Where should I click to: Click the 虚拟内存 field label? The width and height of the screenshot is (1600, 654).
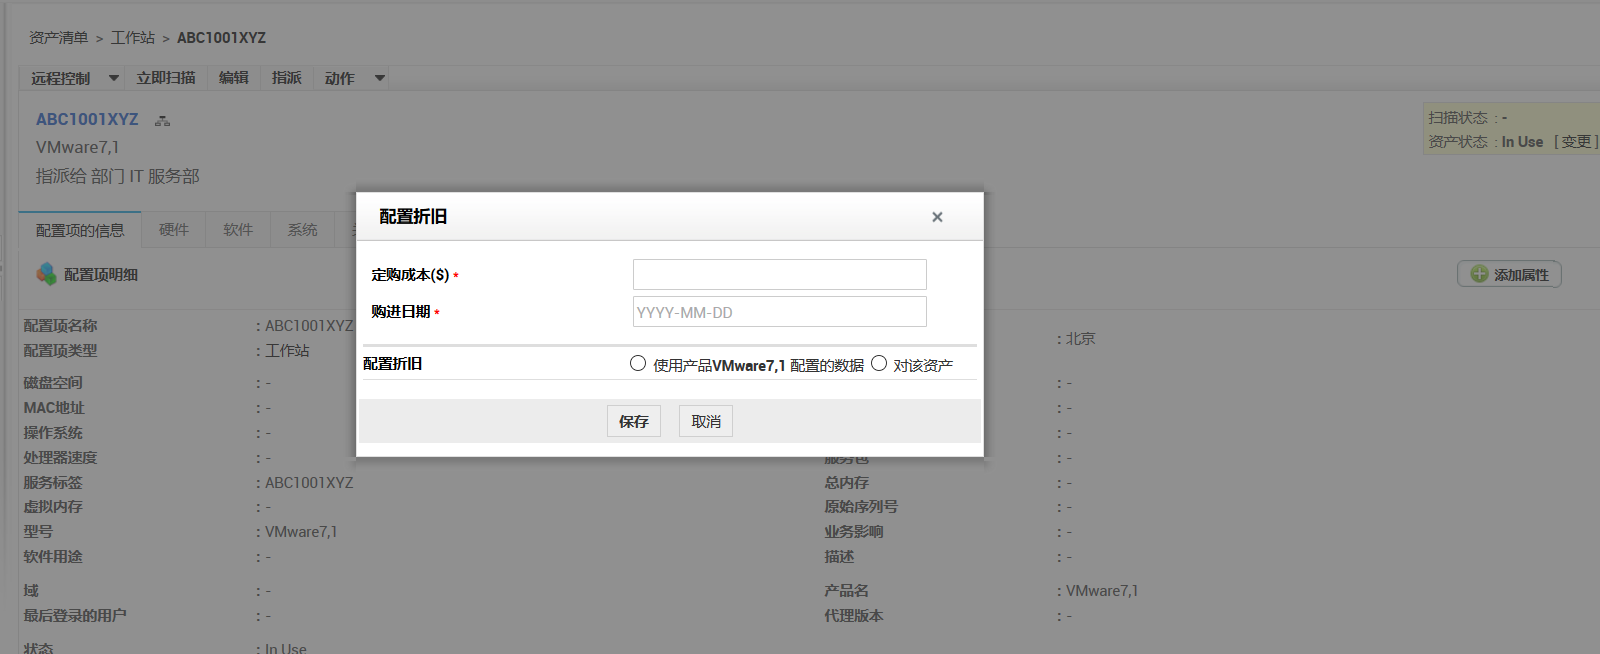(53, 507)
